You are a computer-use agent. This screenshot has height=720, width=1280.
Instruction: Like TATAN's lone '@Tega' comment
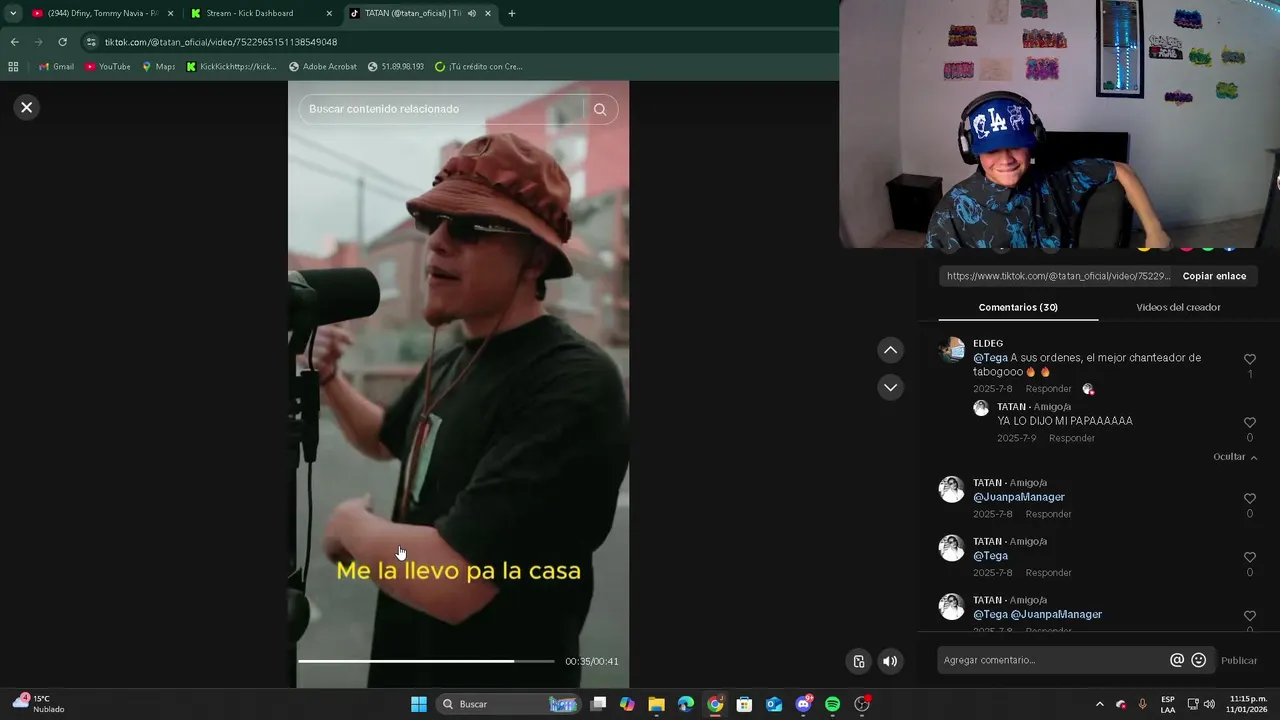coord(1249,558)
